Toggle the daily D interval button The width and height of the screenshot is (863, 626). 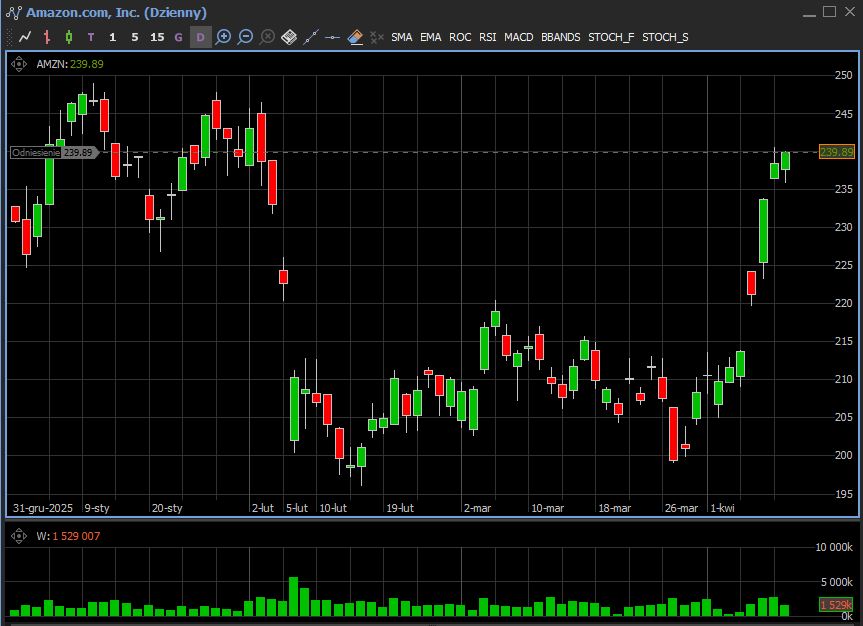click(200, 37)
